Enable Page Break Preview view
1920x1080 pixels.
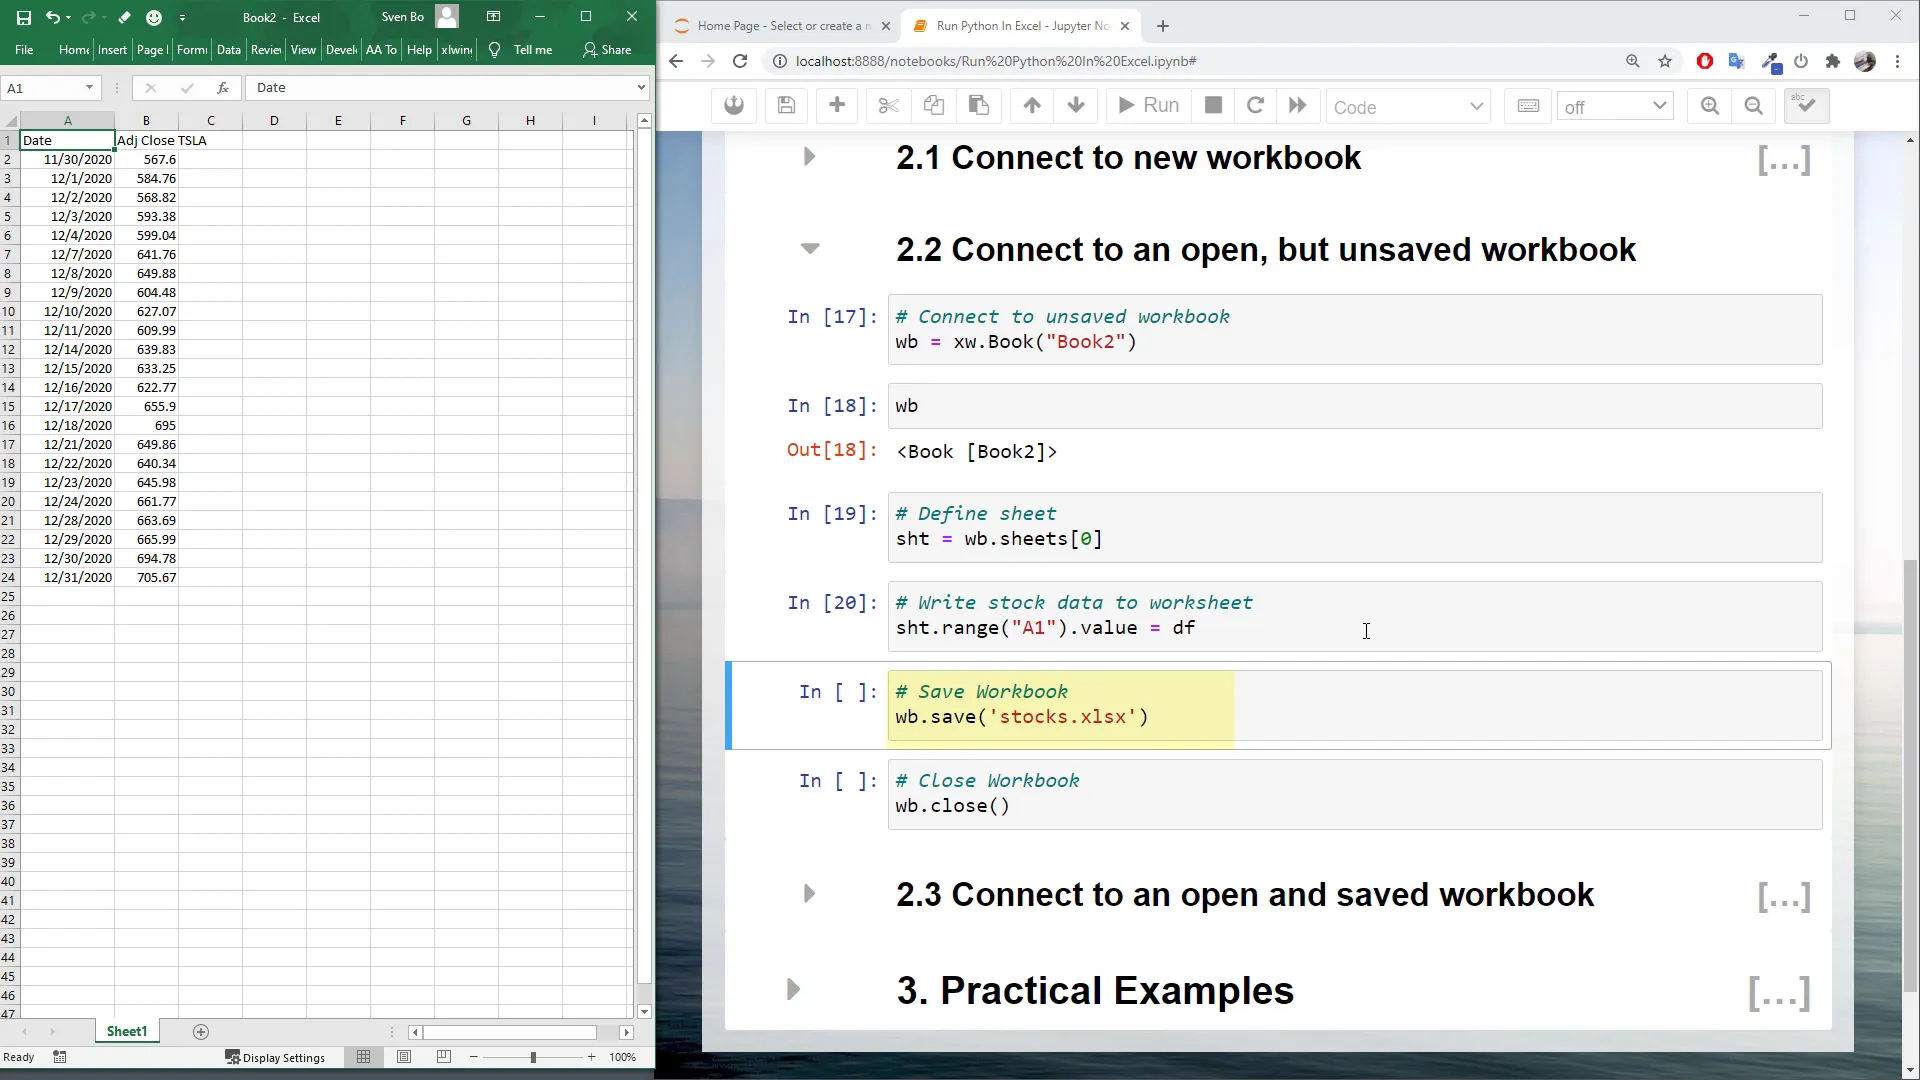[444, 1057]
